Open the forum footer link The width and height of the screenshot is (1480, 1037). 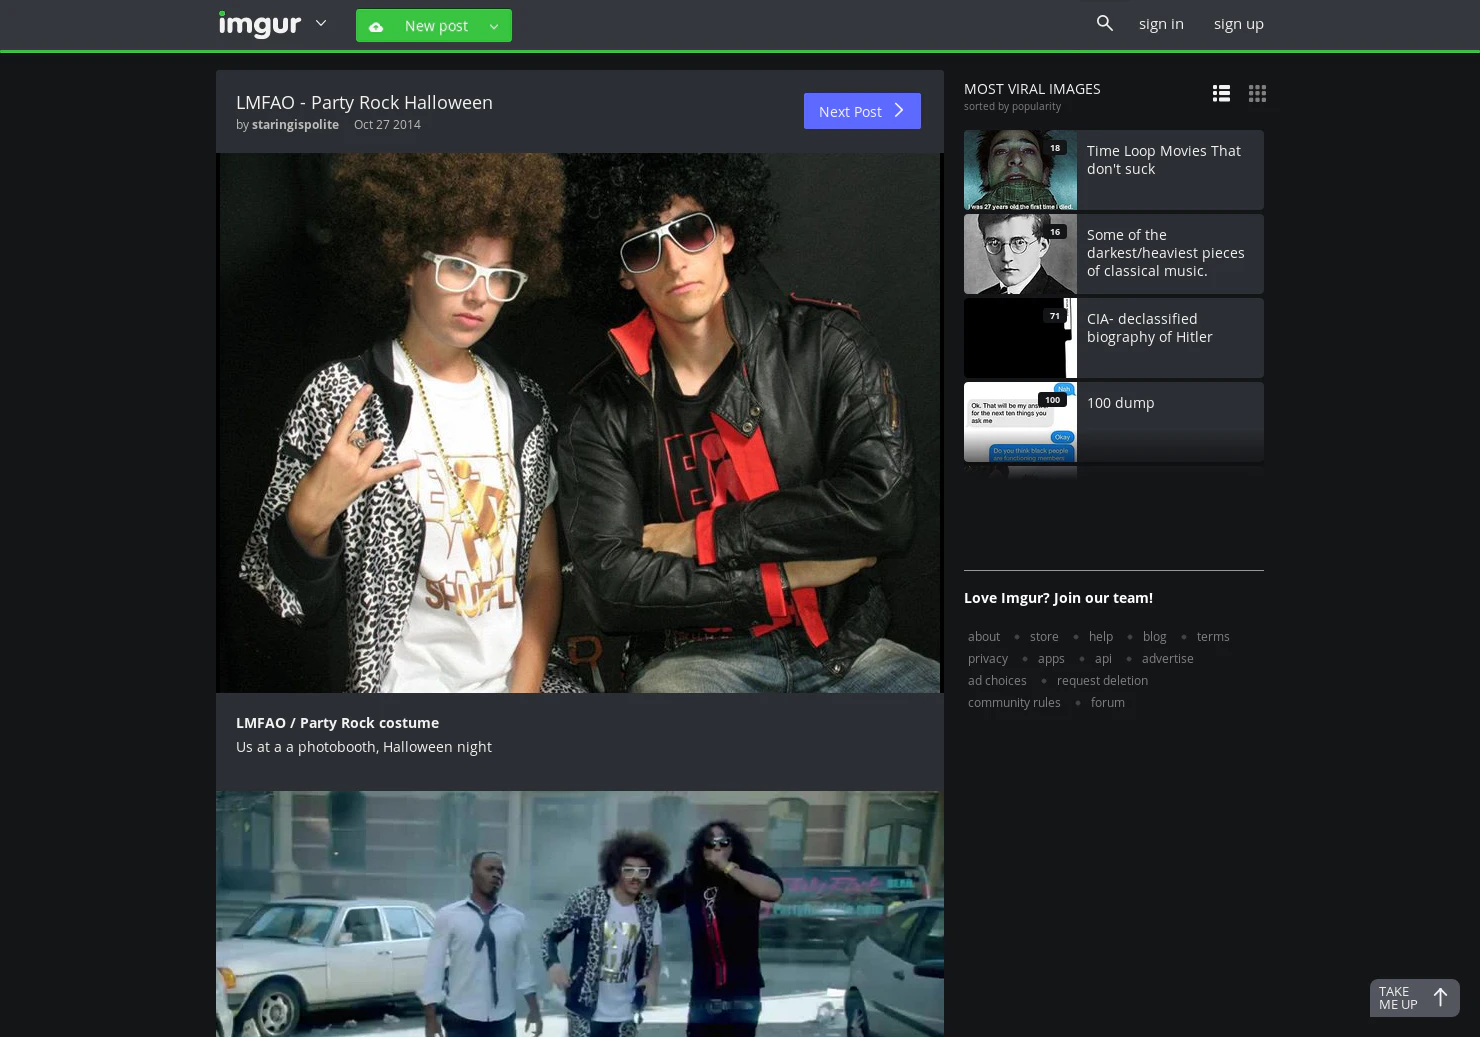[1108, 703]
